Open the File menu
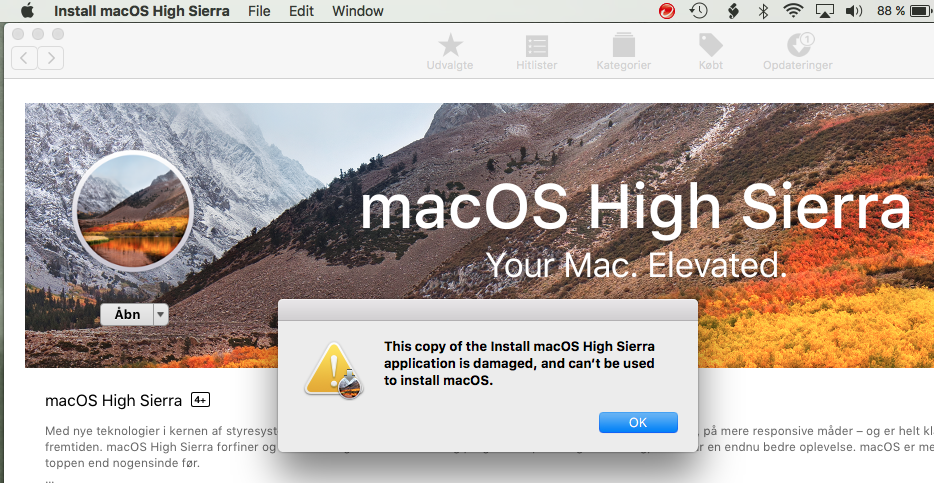 [x=259, y=11]
